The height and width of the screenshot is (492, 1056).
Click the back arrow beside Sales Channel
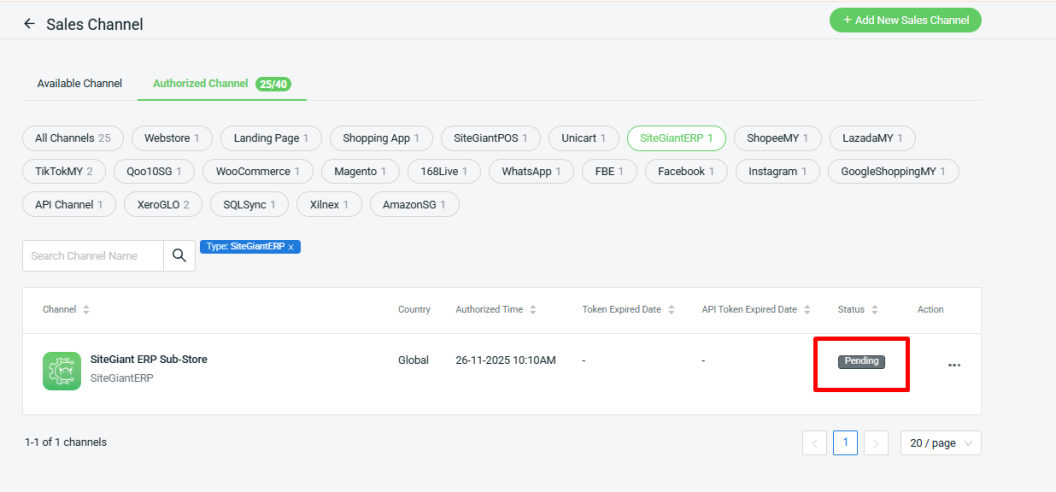tap(29, 24)
